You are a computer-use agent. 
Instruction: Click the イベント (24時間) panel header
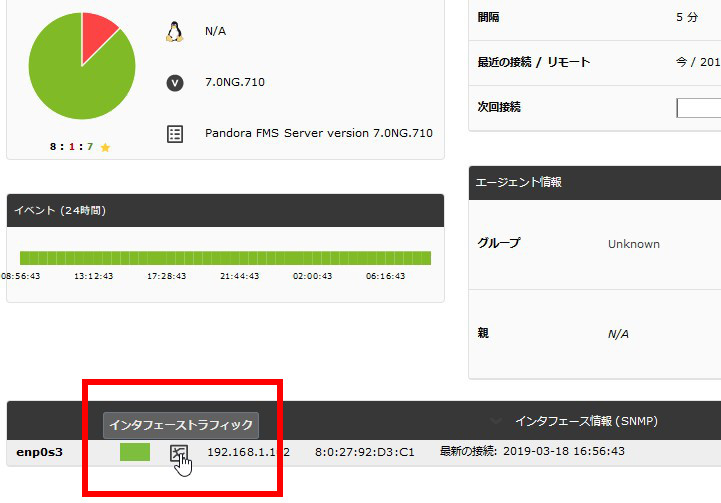225,211
